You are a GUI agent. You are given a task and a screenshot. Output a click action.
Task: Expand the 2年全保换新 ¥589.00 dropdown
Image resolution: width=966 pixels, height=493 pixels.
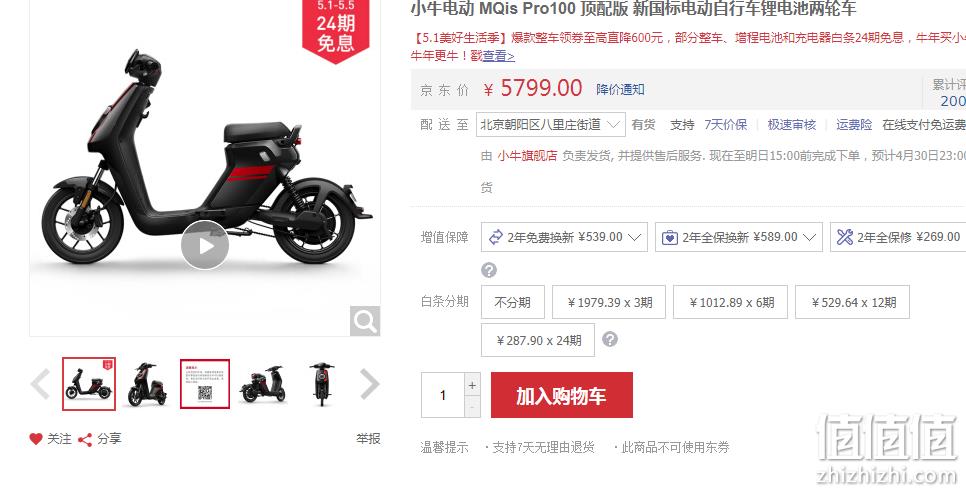[x=739, y=237]
